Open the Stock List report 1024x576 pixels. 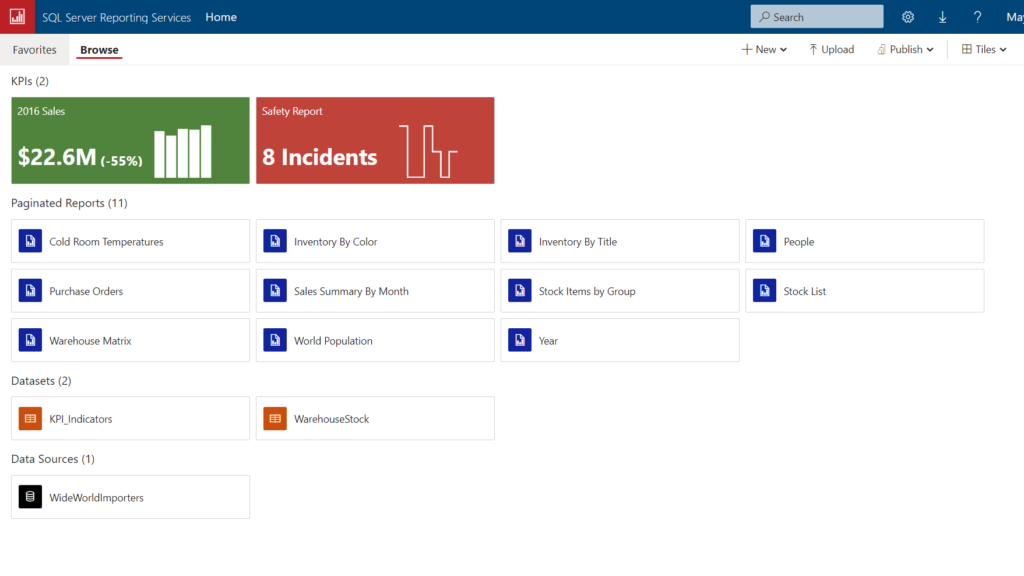tap(865, 291)
